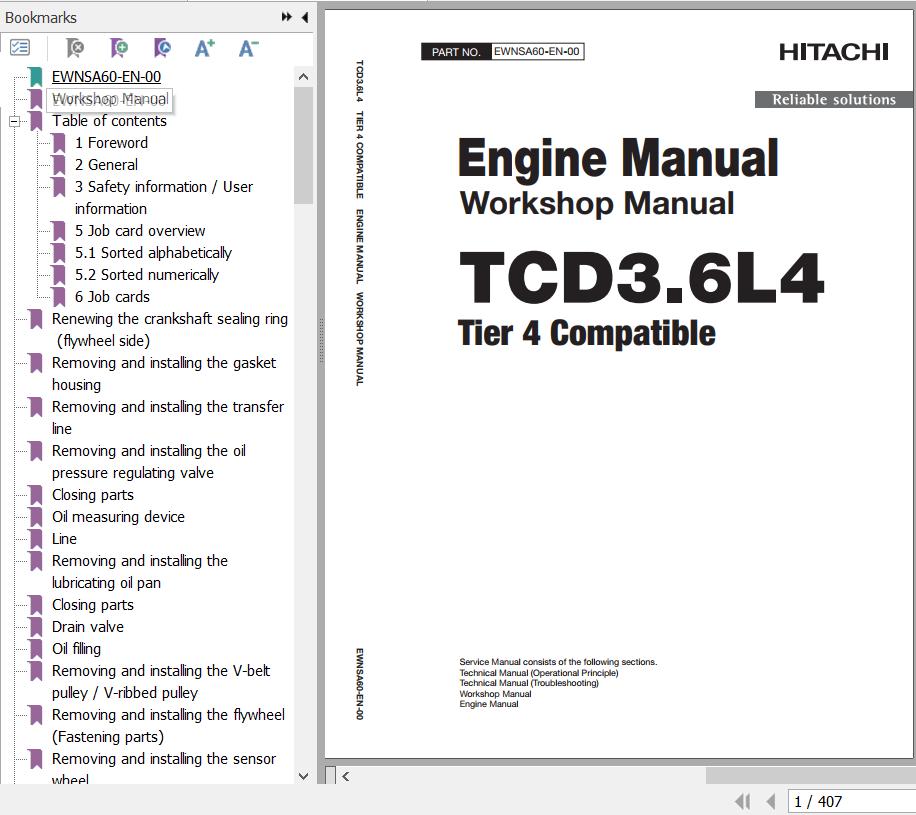
Task: Click the bookmark icon beside Line
Action: [36, 539]
